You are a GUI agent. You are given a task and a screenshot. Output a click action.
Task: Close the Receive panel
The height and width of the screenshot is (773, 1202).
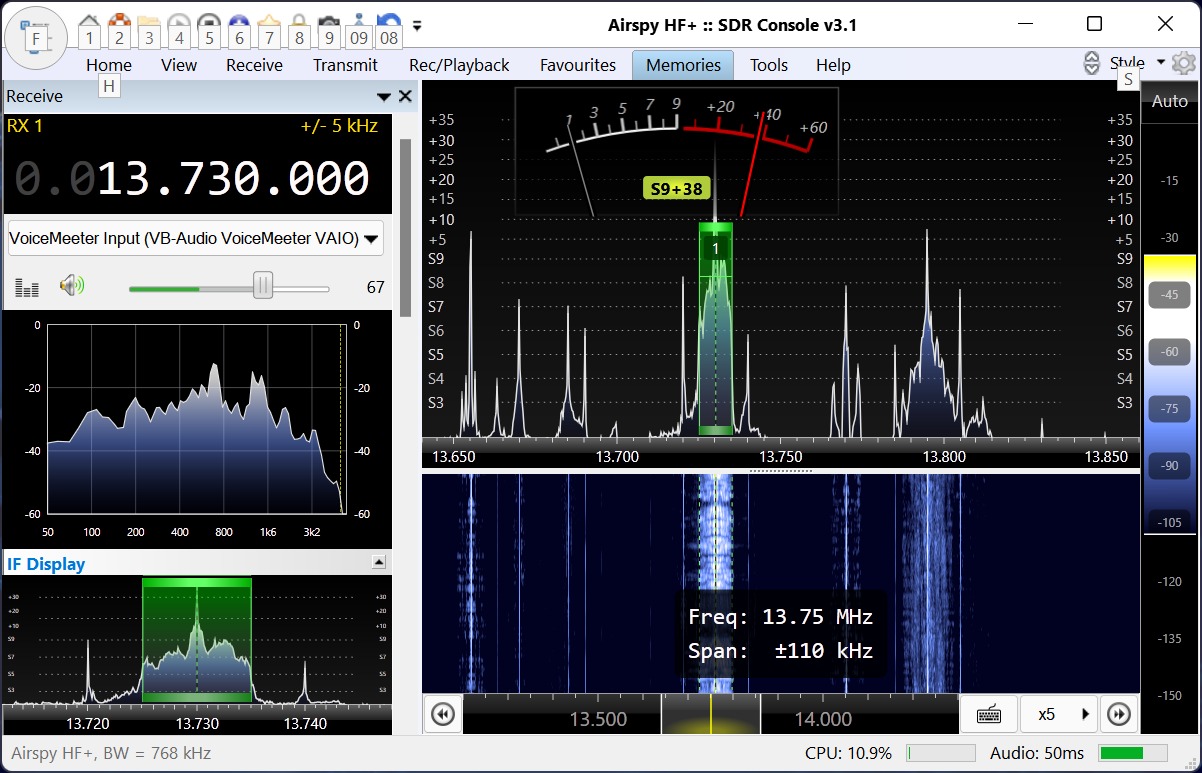(405, 96)
